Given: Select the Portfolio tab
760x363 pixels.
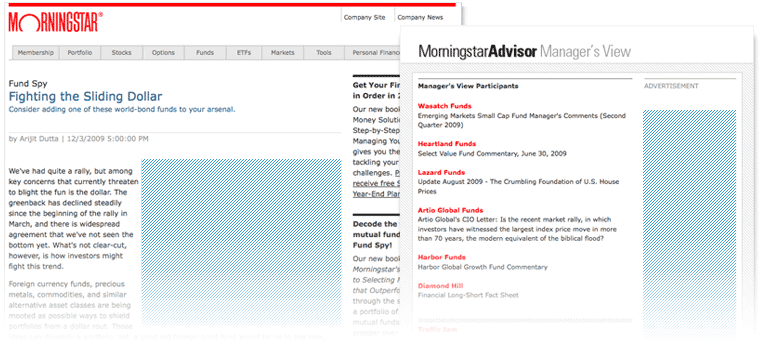Looking at the screenshot, I should (80, 53).
